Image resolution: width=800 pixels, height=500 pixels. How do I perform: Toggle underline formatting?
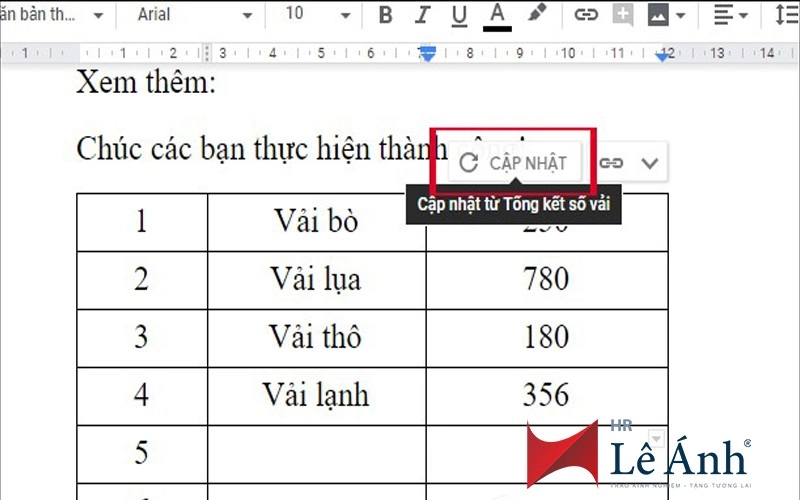pyautogui.click(x=459, y=15)
